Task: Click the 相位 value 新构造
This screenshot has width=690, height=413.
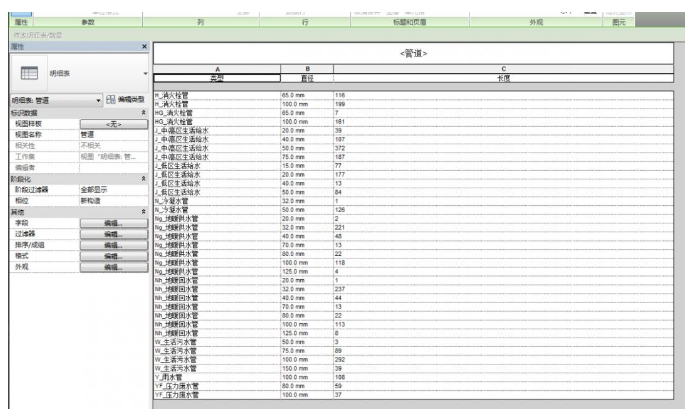Action: pos(114,201)
